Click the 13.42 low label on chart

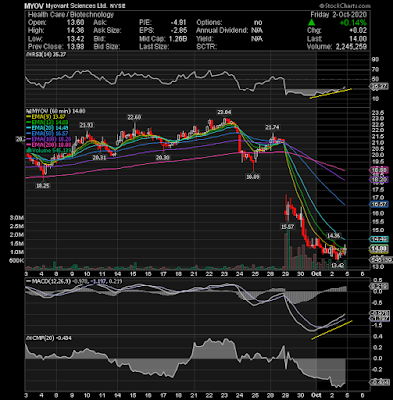(337, 266)
